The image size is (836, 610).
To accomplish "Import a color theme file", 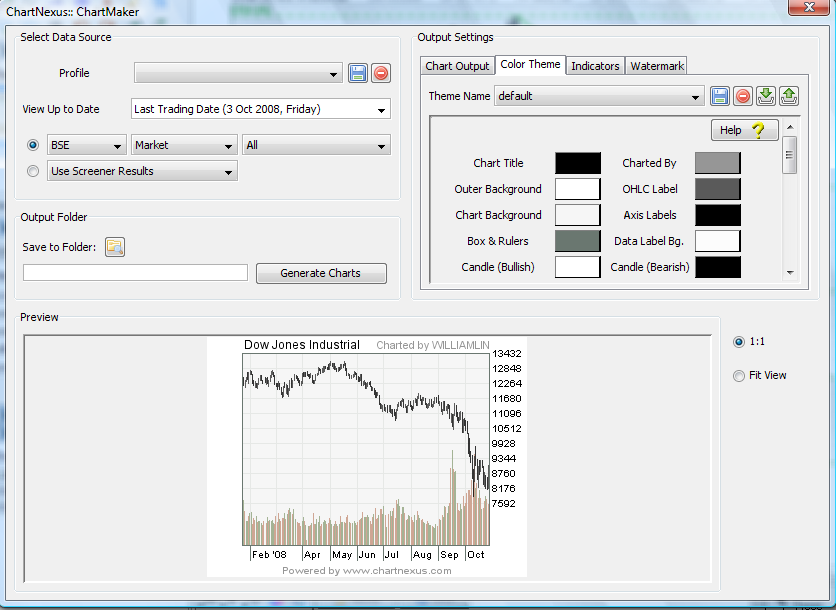I will point(766,96).
